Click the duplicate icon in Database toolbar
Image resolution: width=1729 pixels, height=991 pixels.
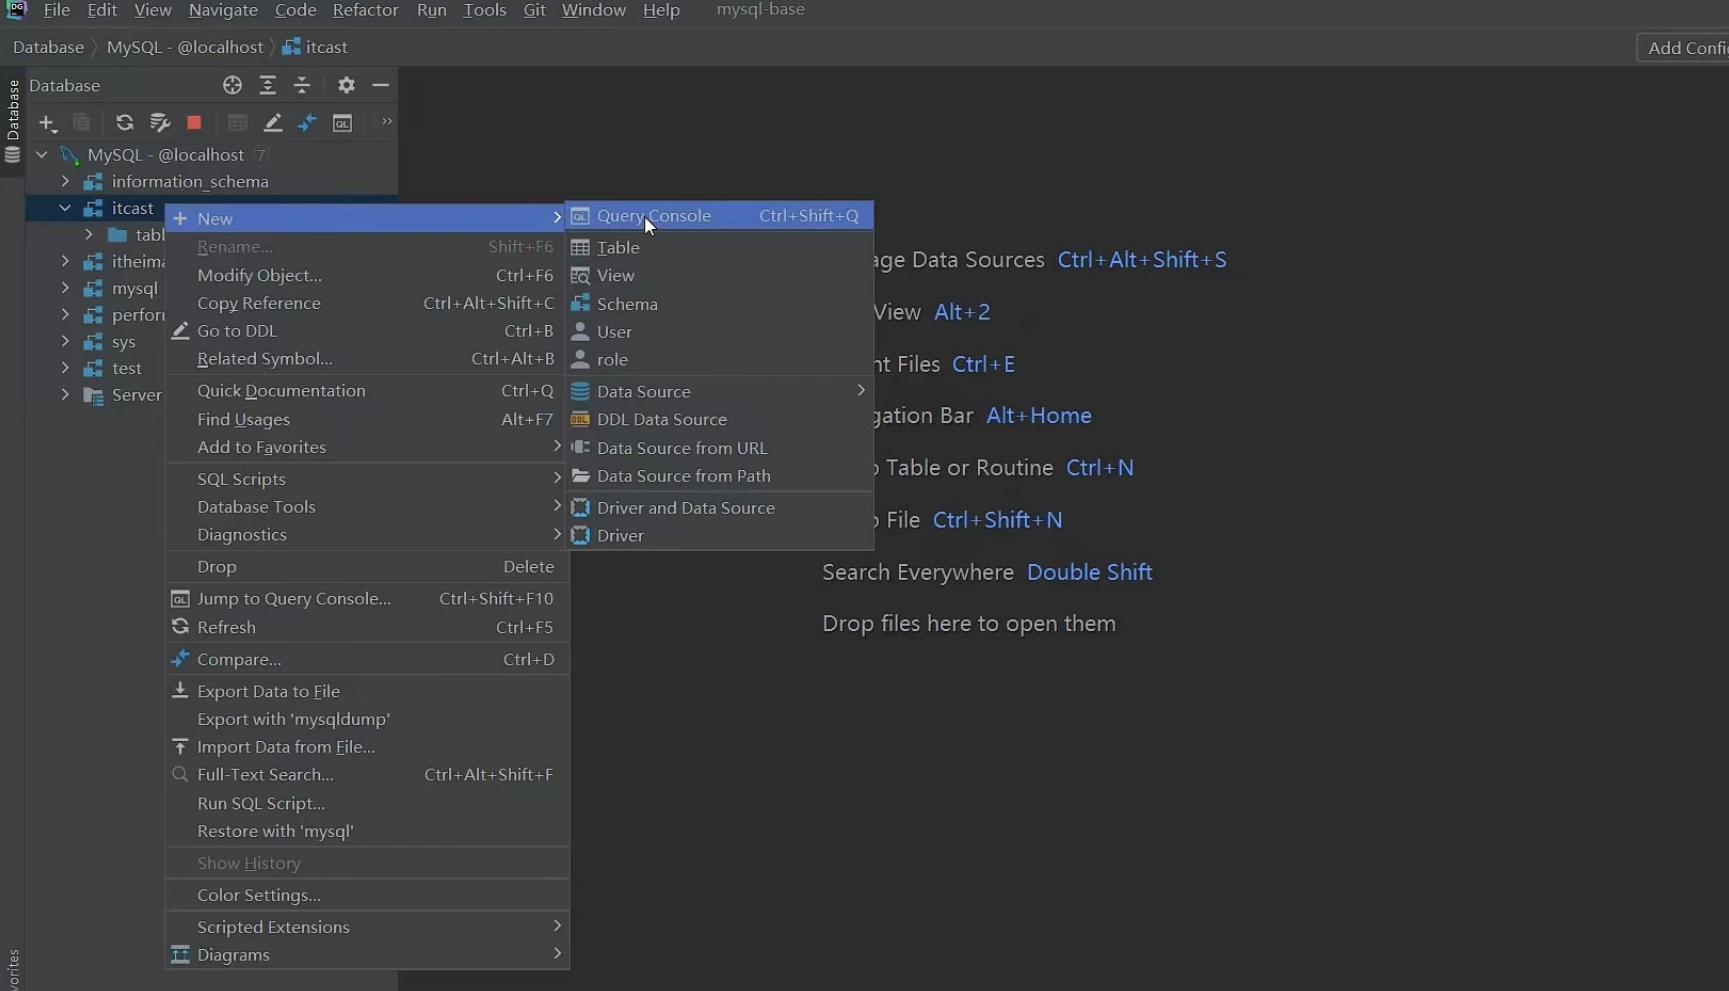click(82, 123)
